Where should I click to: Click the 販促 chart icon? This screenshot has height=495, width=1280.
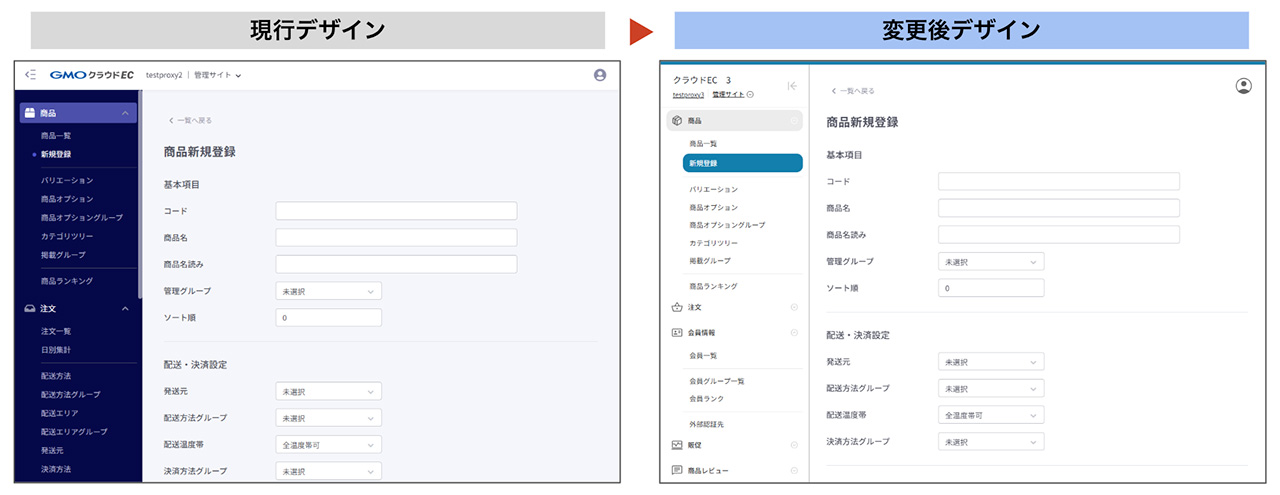point(677,445)
